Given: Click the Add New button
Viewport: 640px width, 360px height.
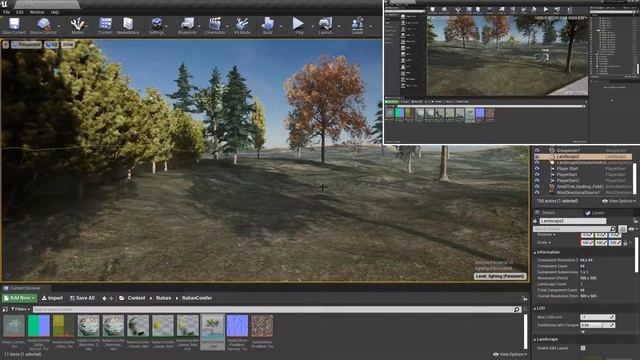Looking at the screenshot, I should click(x=19, y=298).
